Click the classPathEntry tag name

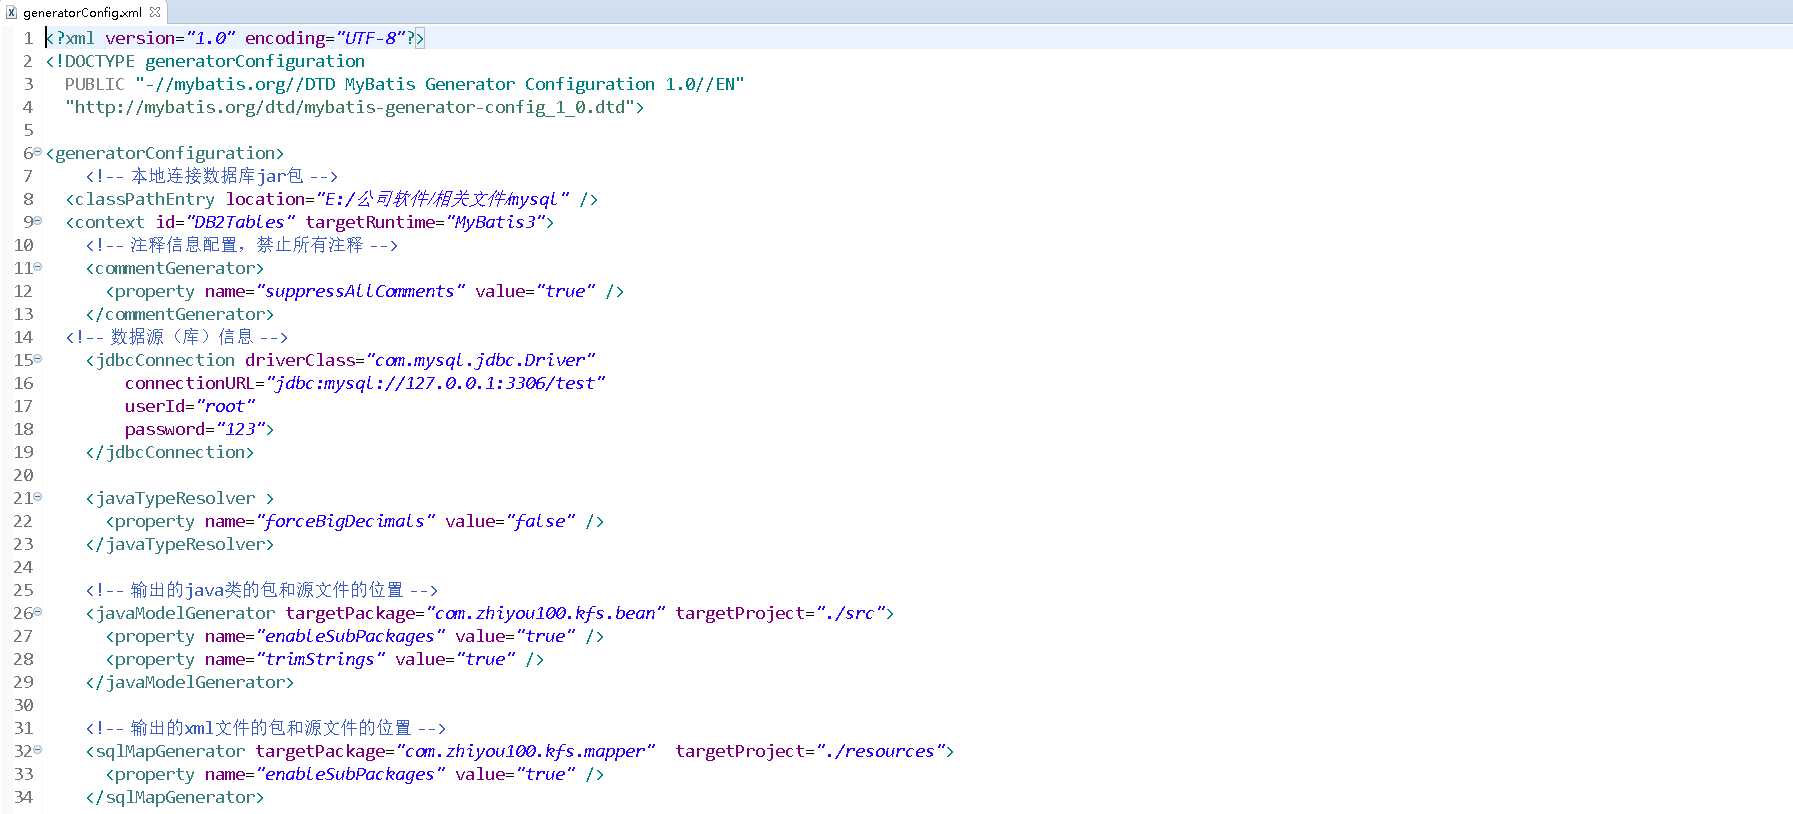click(145, 199)
